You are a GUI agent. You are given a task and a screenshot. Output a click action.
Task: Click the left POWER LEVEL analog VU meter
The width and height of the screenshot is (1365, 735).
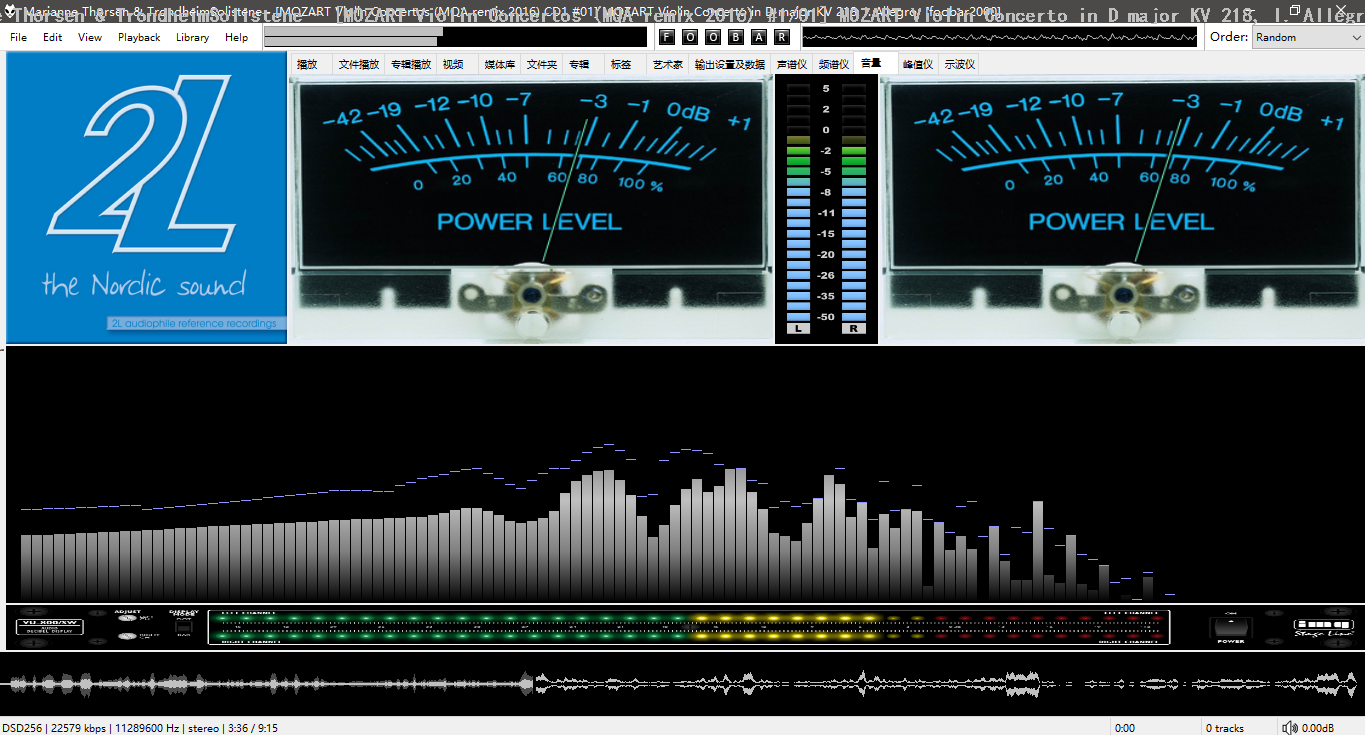531,198
